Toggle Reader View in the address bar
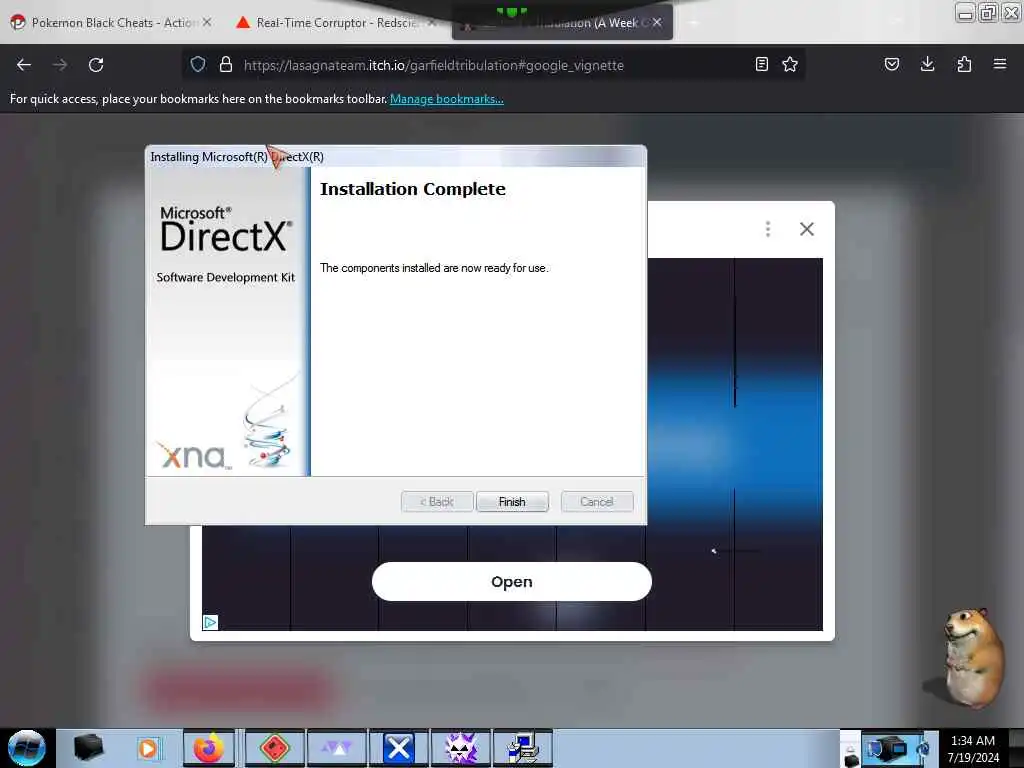 pyautogui.click(x=761, y=64)
